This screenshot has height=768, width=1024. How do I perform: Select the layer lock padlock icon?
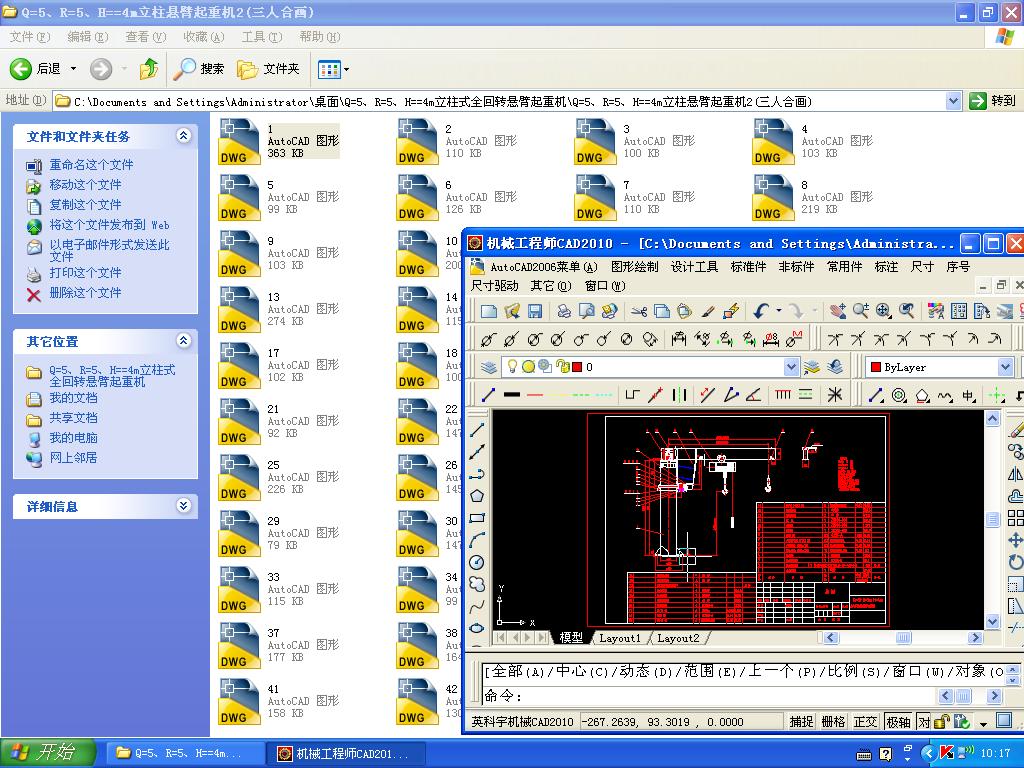click(x=562, y=368)
